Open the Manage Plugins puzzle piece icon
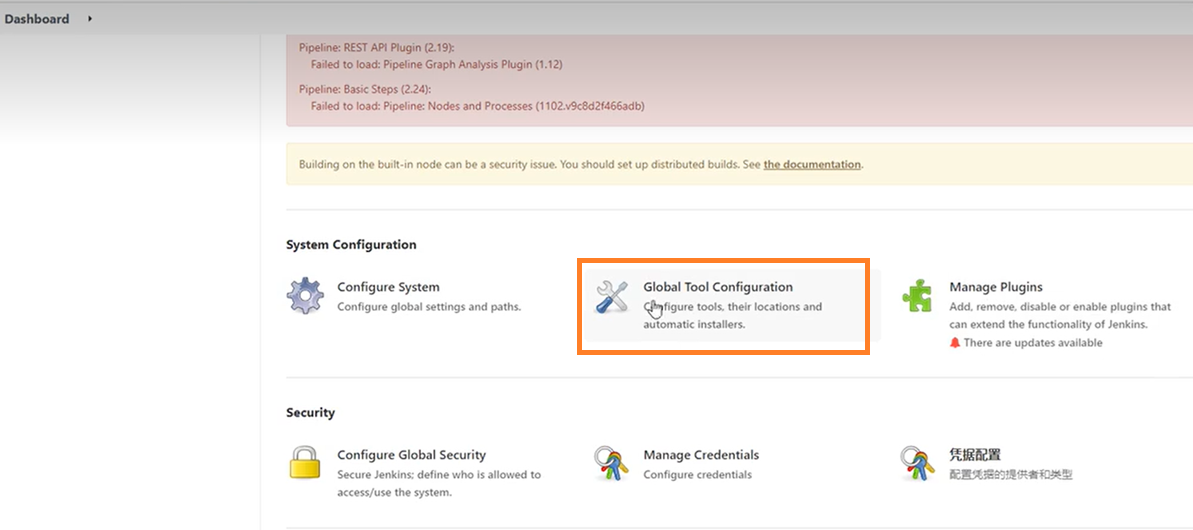Image resolution: width=1193 pixels, height=530 pixels. (x=917, y=296)
